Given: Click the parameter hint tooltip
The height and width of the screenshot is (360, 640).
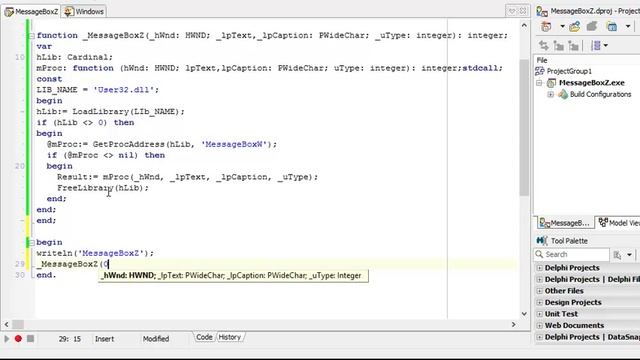Looking at the screenshot, I should pos(233,276).
